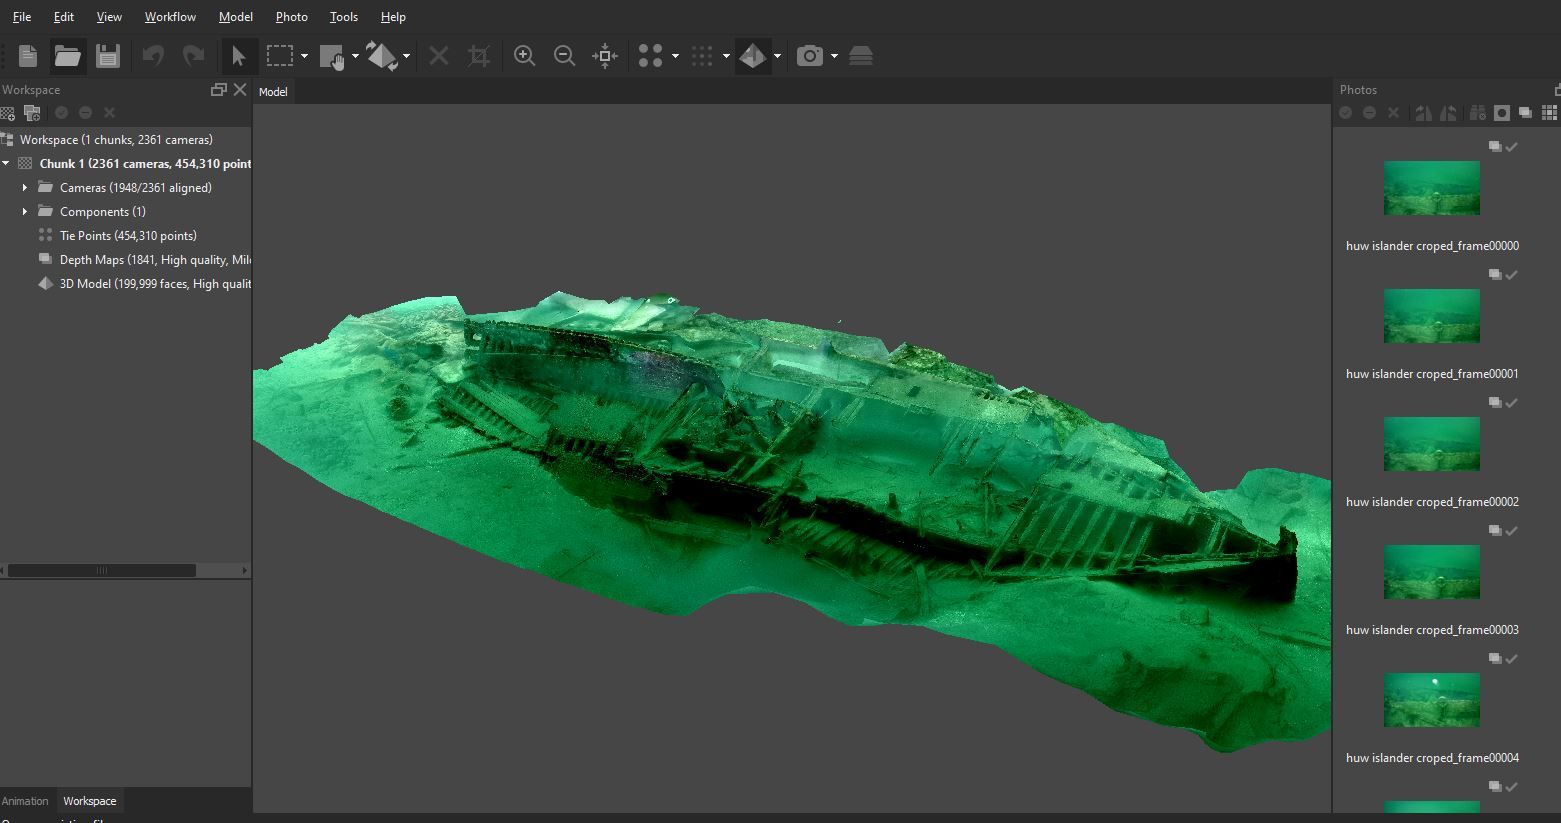Toggle the textured model view mode
This screenshot has height=823, width=1561.
coord(752,56)
